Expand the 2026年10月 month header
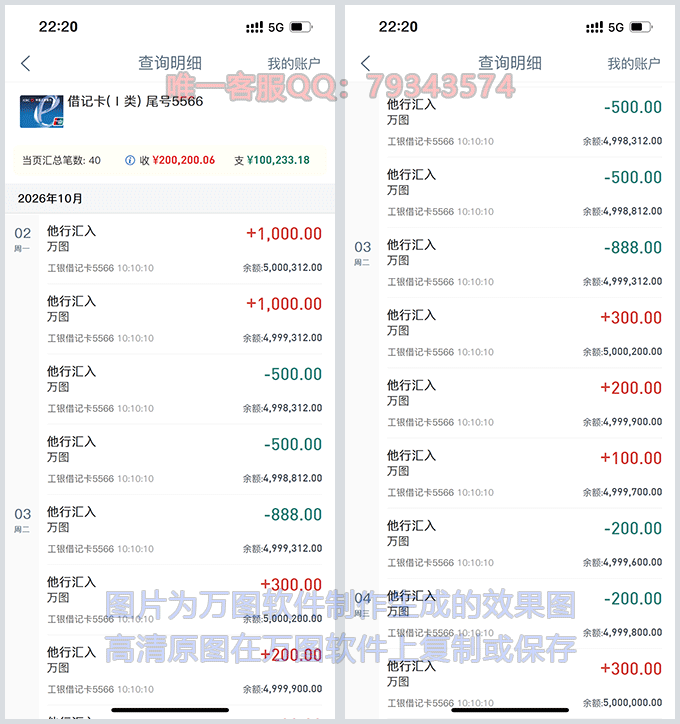 50,198
